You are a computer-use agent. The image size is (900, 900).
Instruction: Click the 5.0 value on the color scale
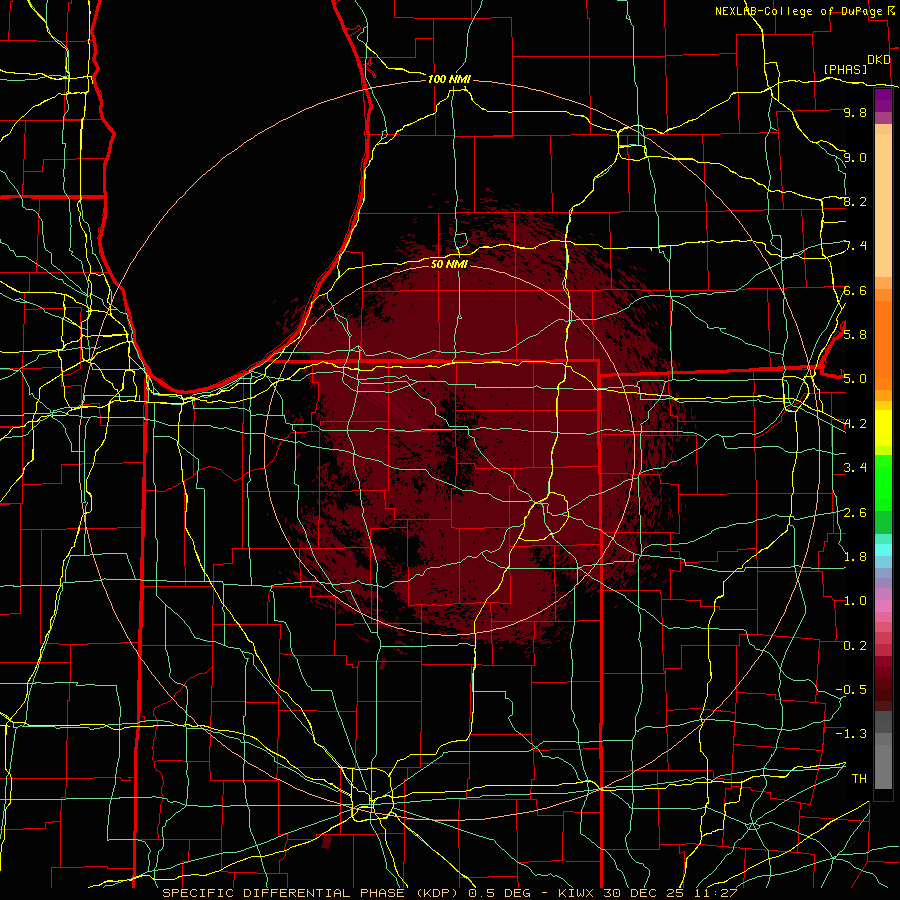pyautogui.click(x=855, y=379)
